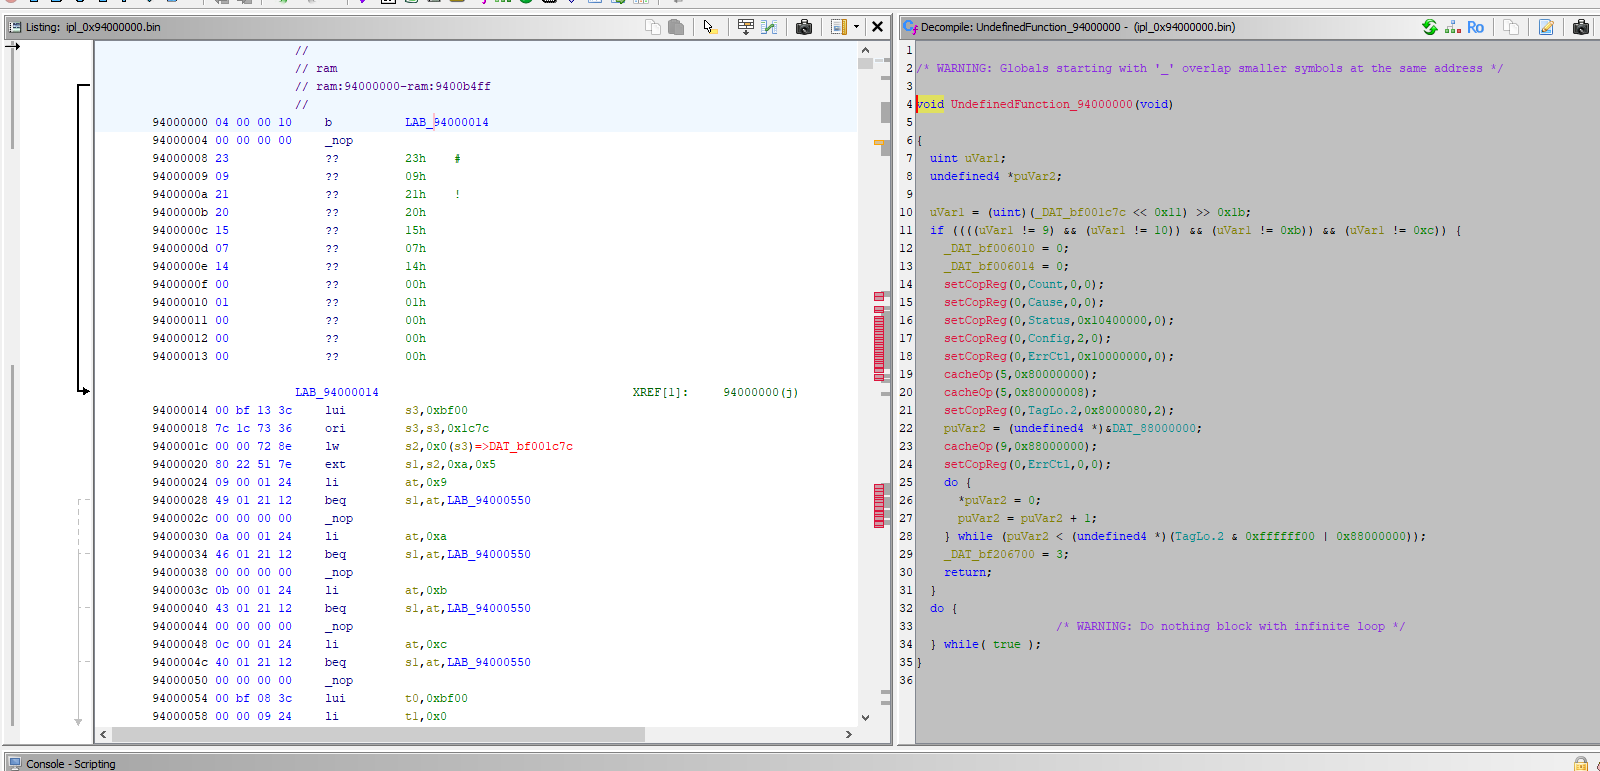Click the _nop at address 94000004
The image size is (1600, 771).
339,140
